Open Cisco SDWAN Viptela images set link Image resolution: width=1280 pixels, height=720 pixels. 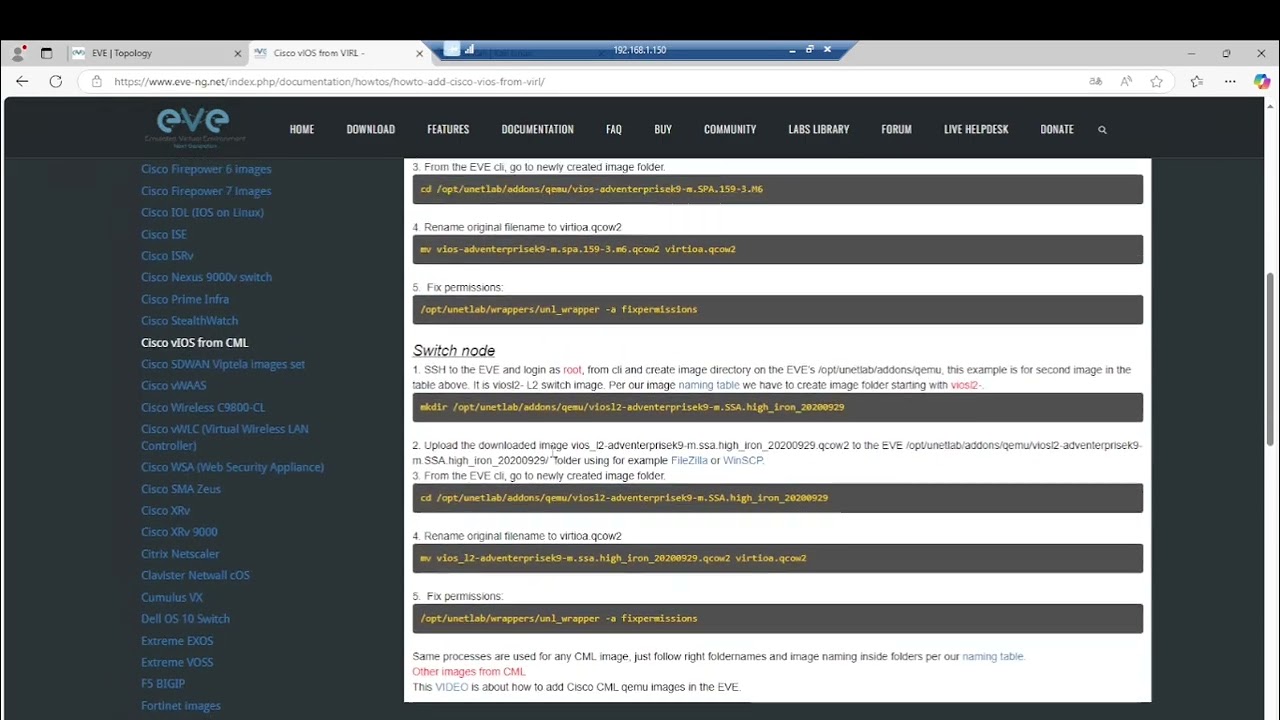[223, 364]
